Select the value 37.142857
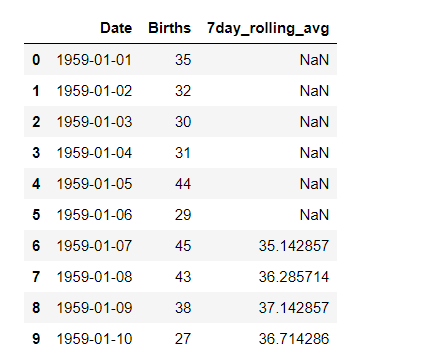This screenshot has height=362, width=445. 294,308
